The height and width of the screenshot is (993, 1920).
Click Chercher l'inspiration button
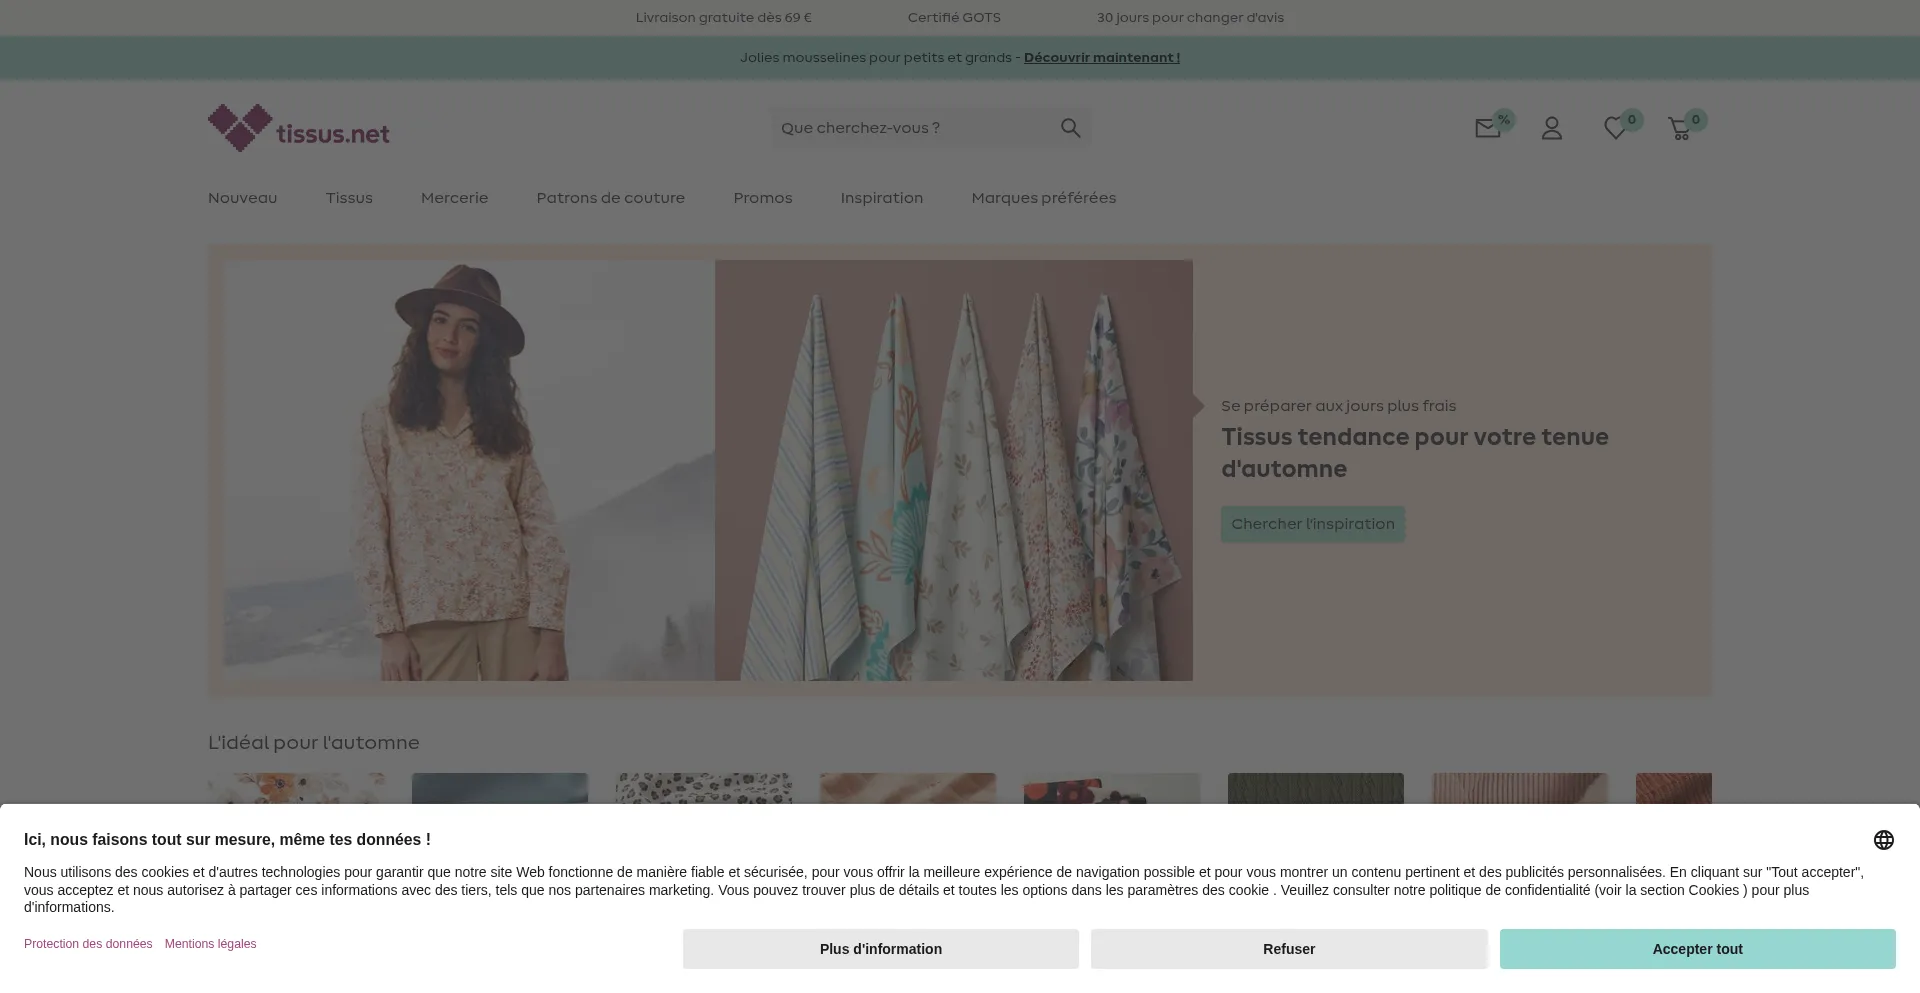pyautogui.click(x=1313, y=524)
